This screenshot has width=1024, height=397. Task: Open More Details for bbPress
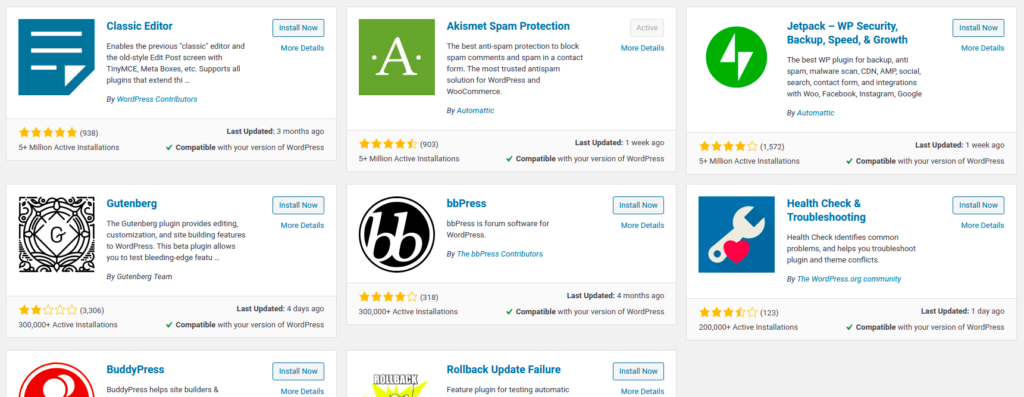tap(643, 225)
